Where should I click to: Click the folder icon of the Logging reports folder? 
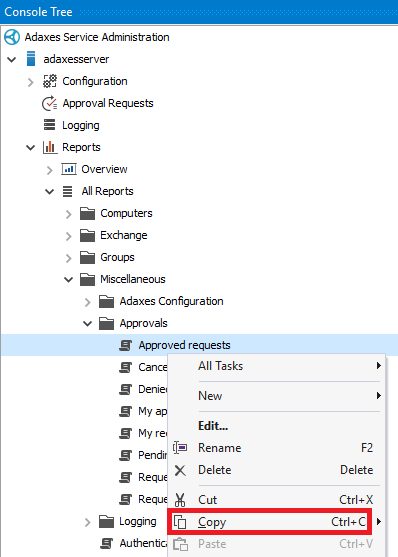(x=106, y=522)
